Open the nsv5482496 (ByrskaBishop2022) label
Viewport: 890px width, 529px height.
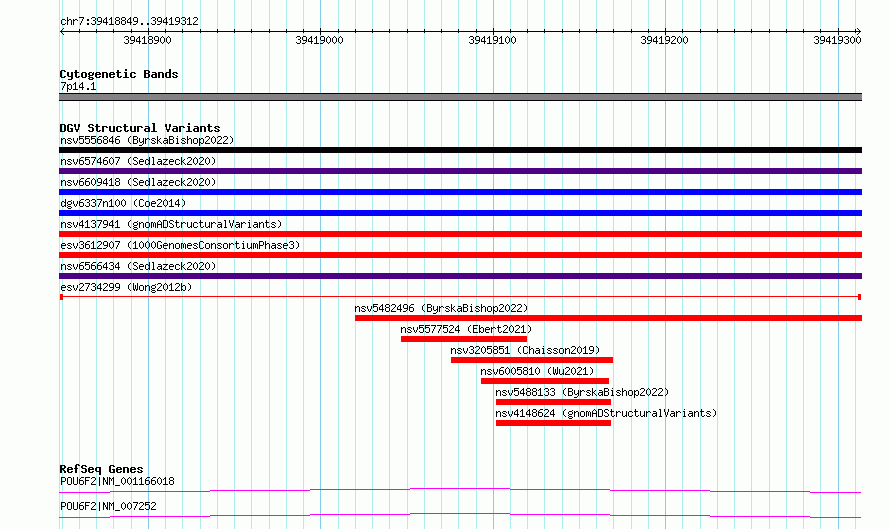441,308
